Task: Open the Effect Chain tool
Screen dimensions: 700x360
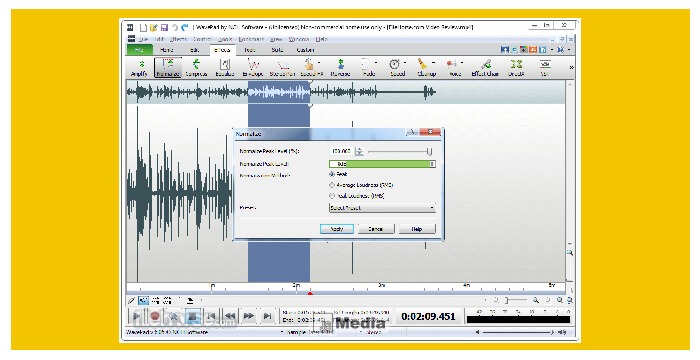Action: pyautogui.click(x=485, y=67)
